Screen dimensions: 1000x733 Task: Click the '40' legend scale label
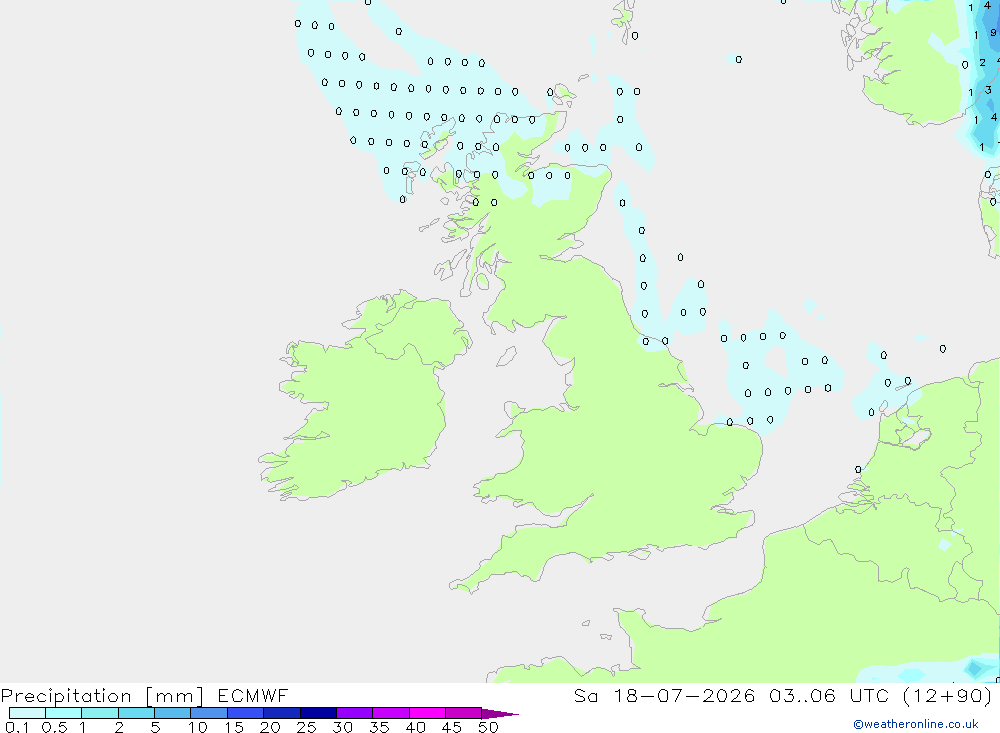point(415,727)
